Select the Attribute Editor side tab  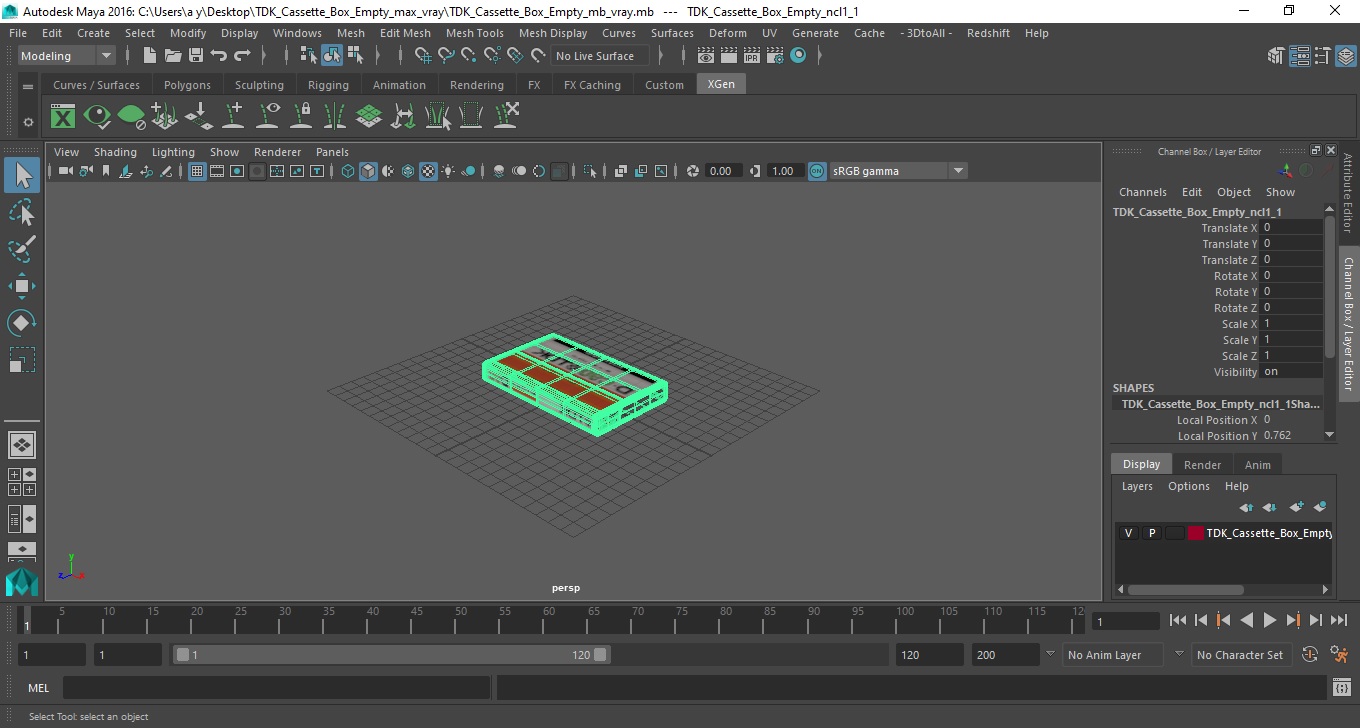(1348, 194)
